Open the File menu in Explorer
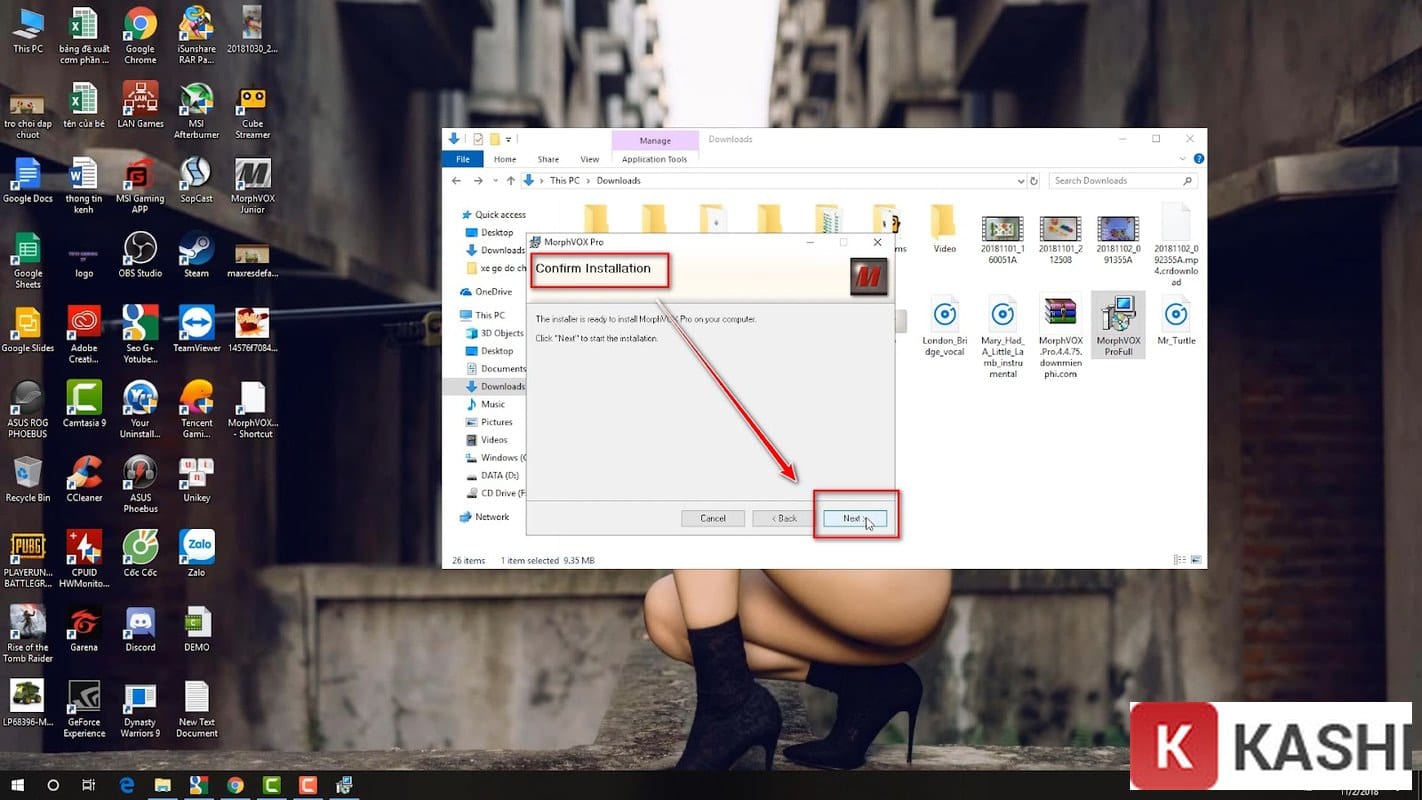The image size is (1422, 800). (462, 158)
